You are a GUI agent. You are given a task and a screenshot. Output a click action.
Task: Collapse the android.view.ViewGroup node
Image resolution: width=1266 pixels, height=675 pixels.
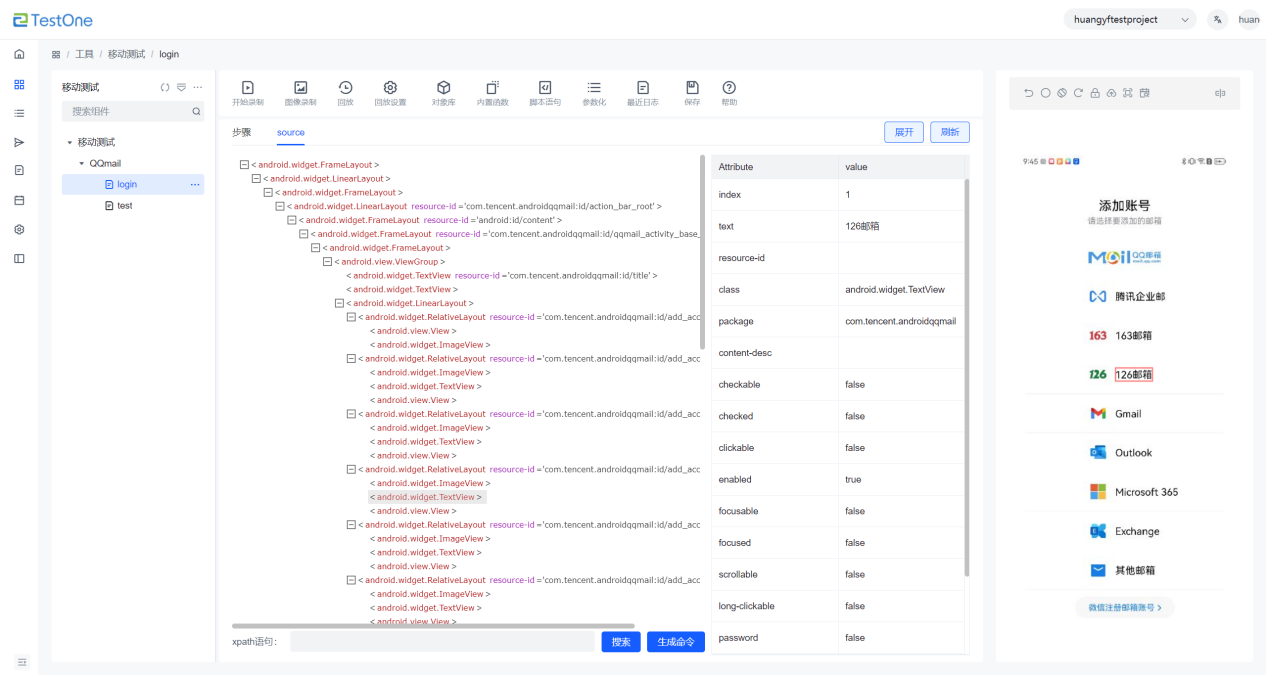point(327,262)
